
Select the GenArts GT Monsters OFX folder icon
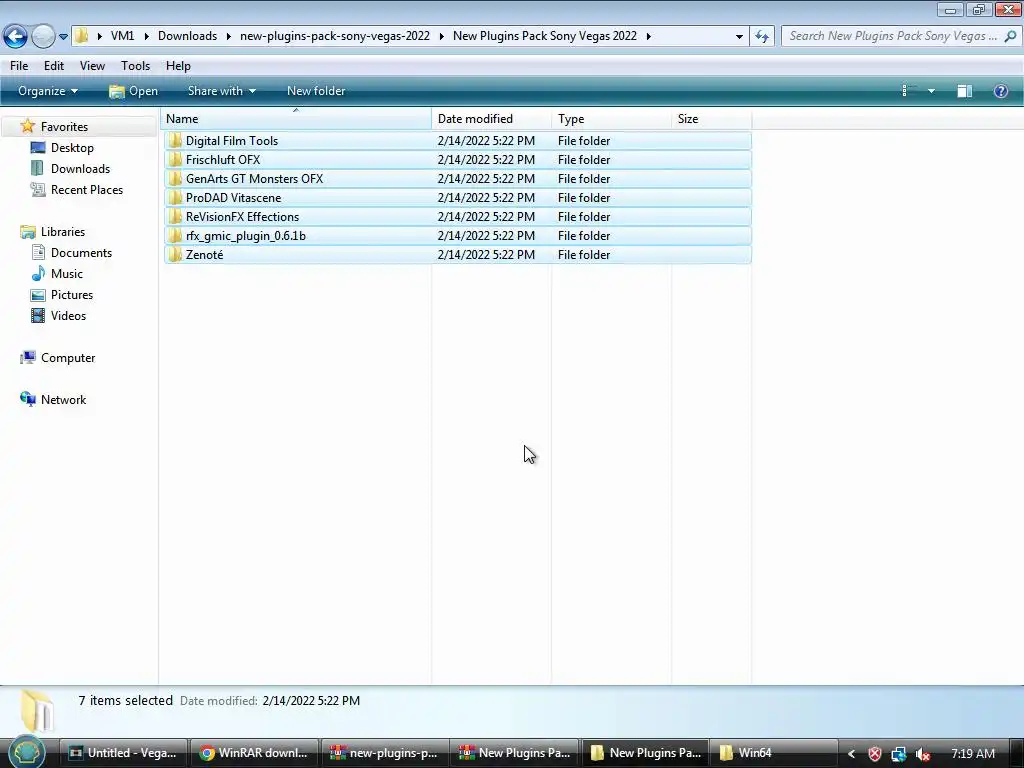tap(174, 178)
